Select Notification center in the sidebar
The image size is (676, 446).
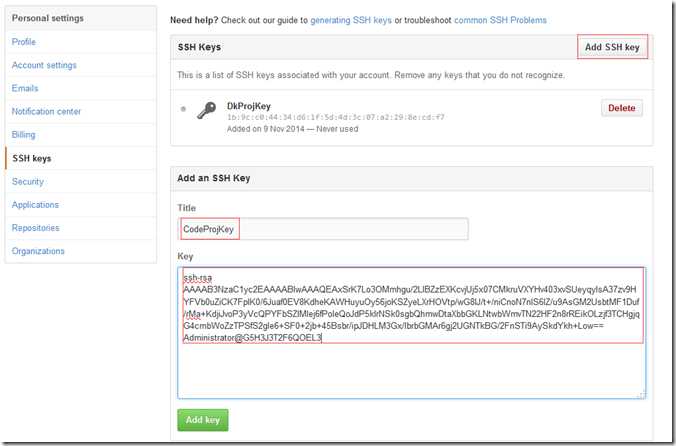click(x=46, y=112)
